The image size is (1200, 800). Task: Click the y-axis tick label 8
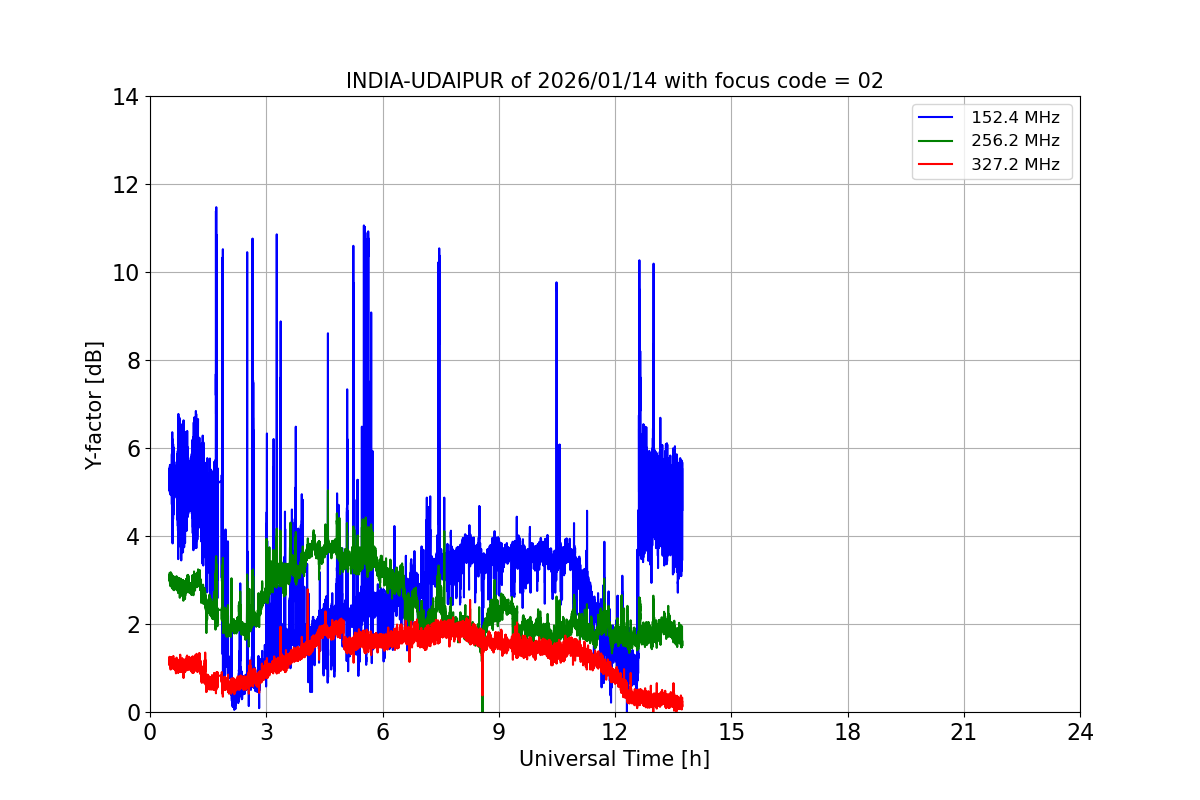(131, 361)
